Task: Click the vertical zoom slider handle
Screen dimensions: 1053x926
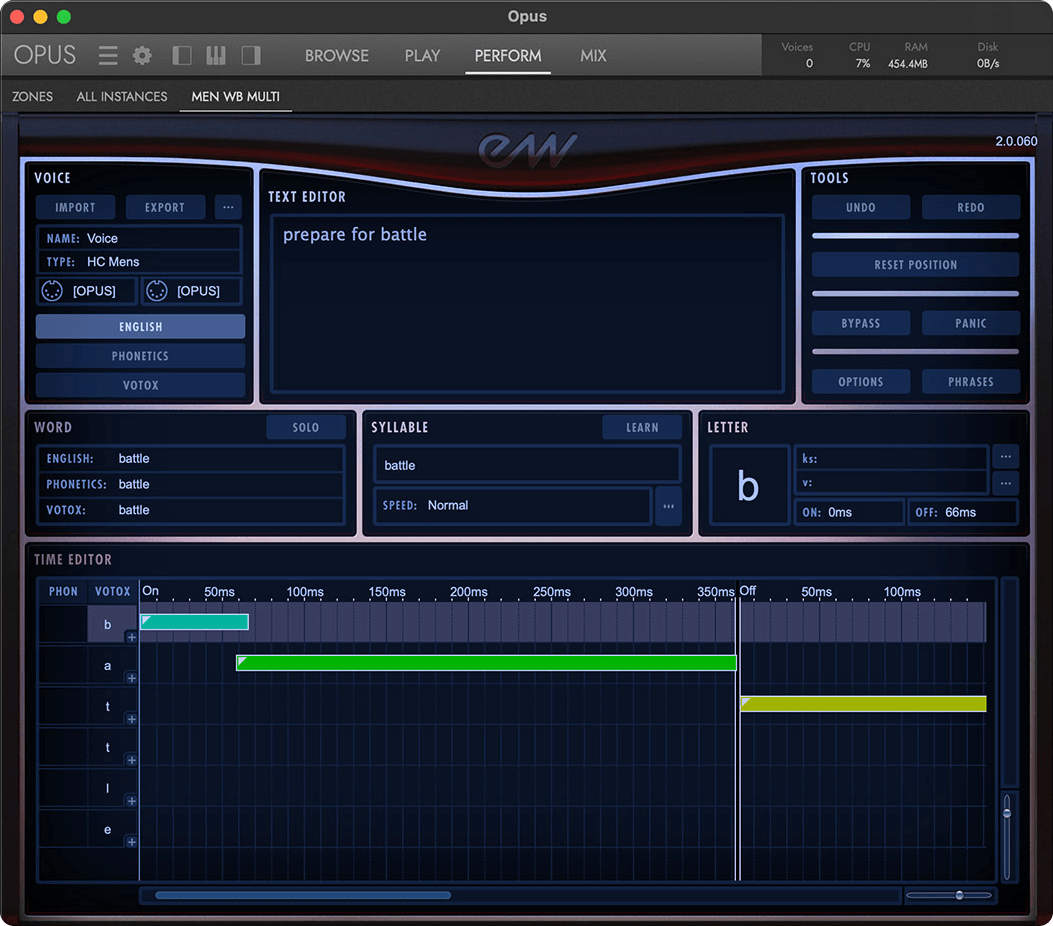Action: 1007,813
